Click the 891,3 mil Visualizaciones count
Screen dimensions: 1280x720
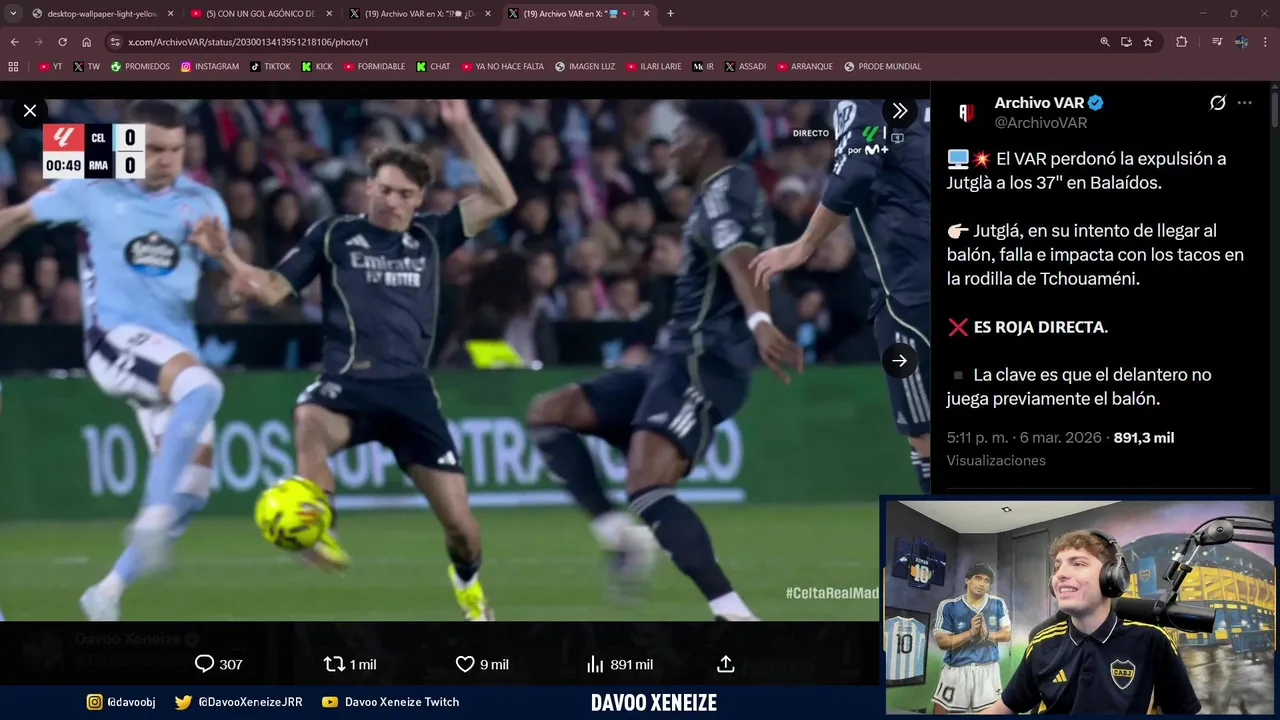(x=1060, y=449)
